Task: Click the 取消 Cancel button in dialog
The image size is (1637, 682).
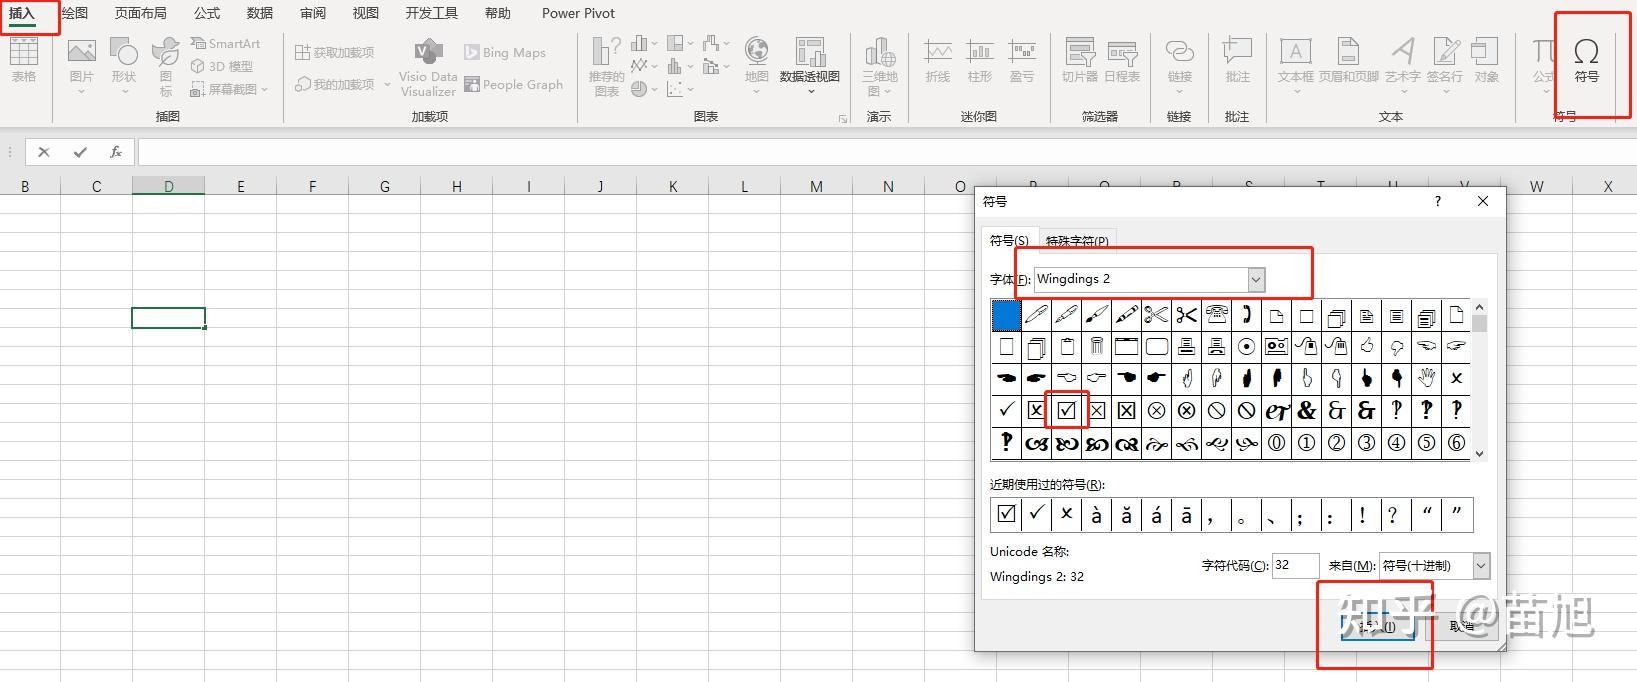Action: 1462,627
